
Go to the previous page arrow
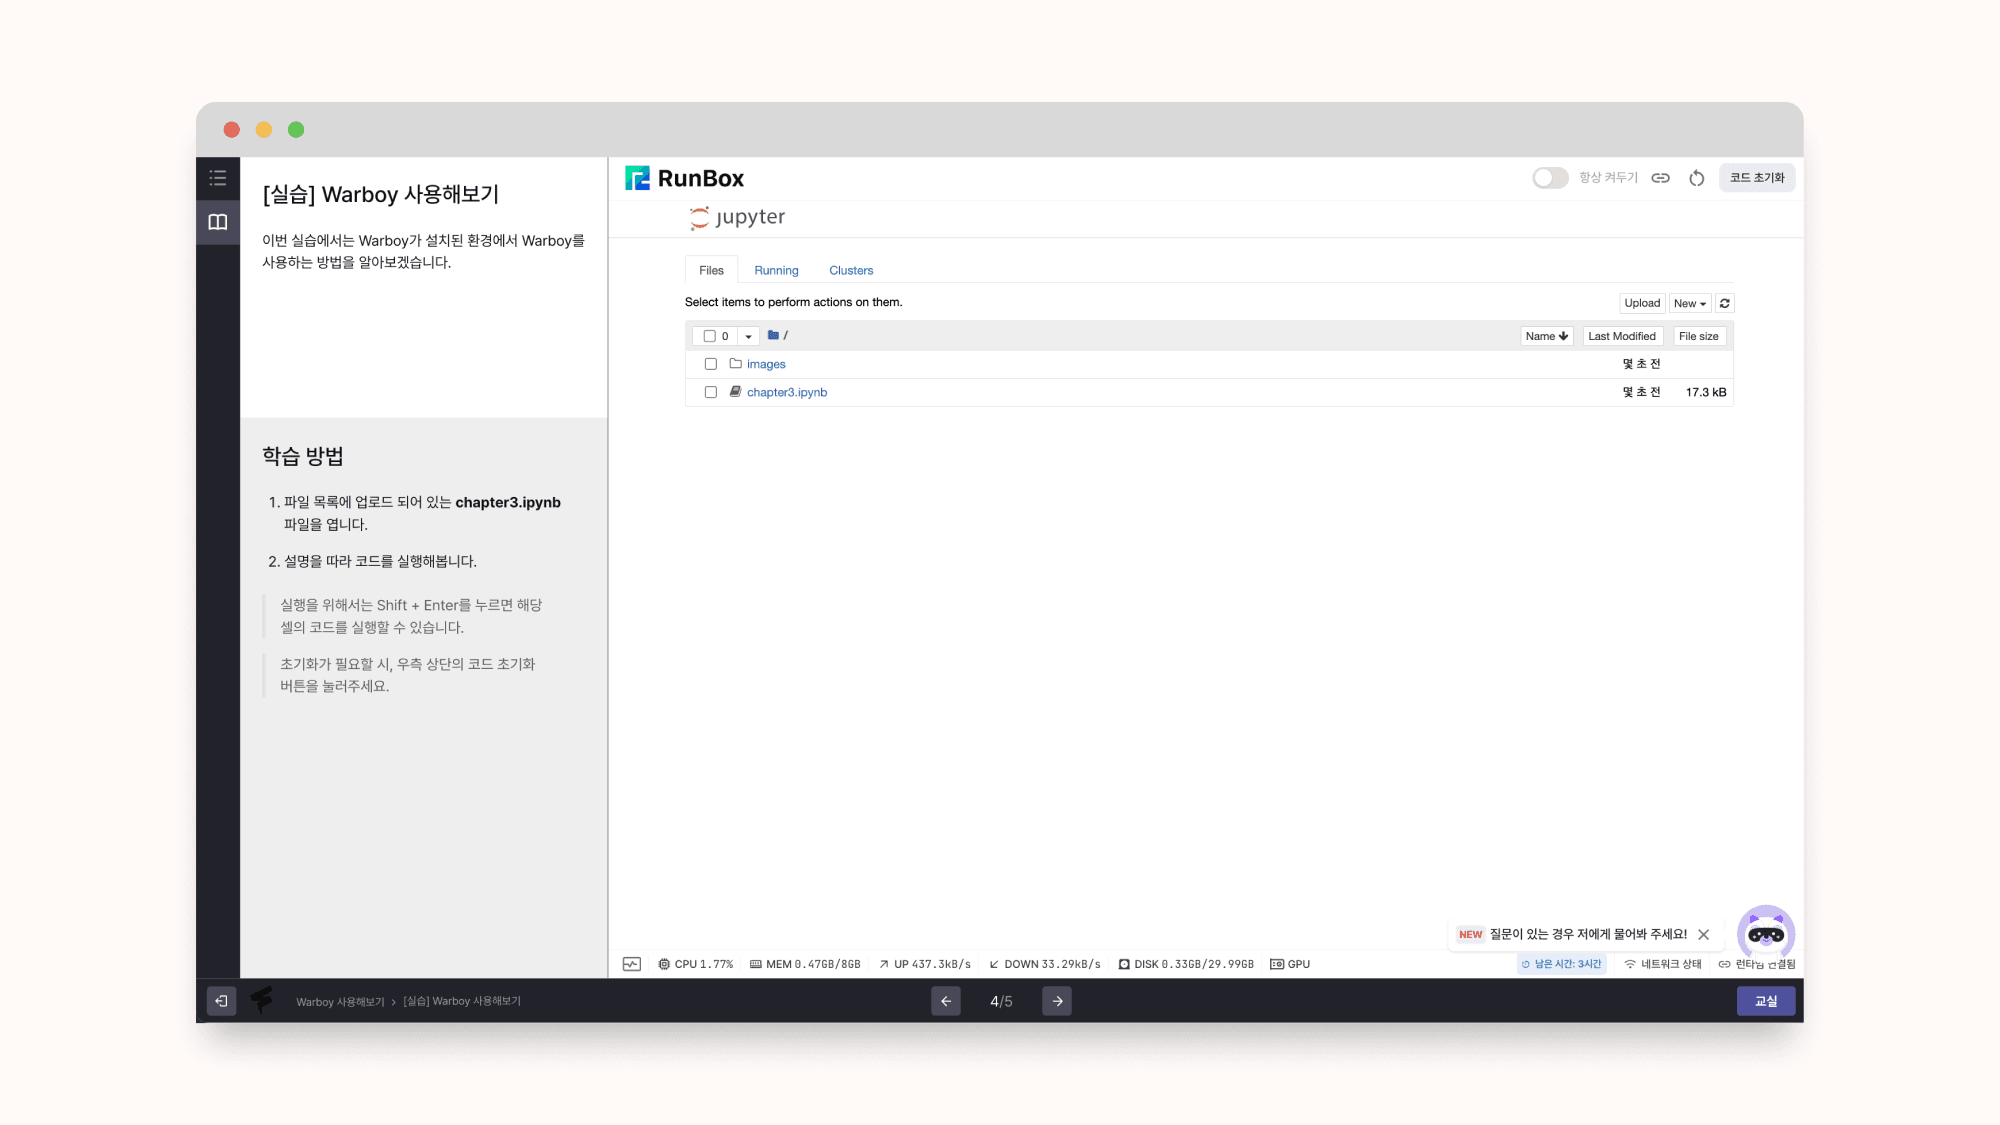(x=946, y=1001)
